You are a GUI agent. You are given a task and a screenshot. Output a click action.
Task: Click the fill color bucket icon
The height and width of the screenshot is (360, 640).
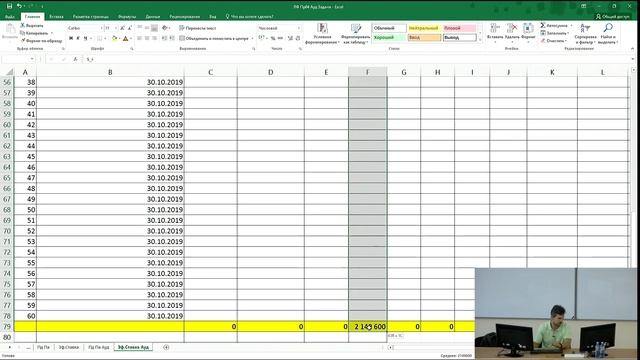pos(115,38)
